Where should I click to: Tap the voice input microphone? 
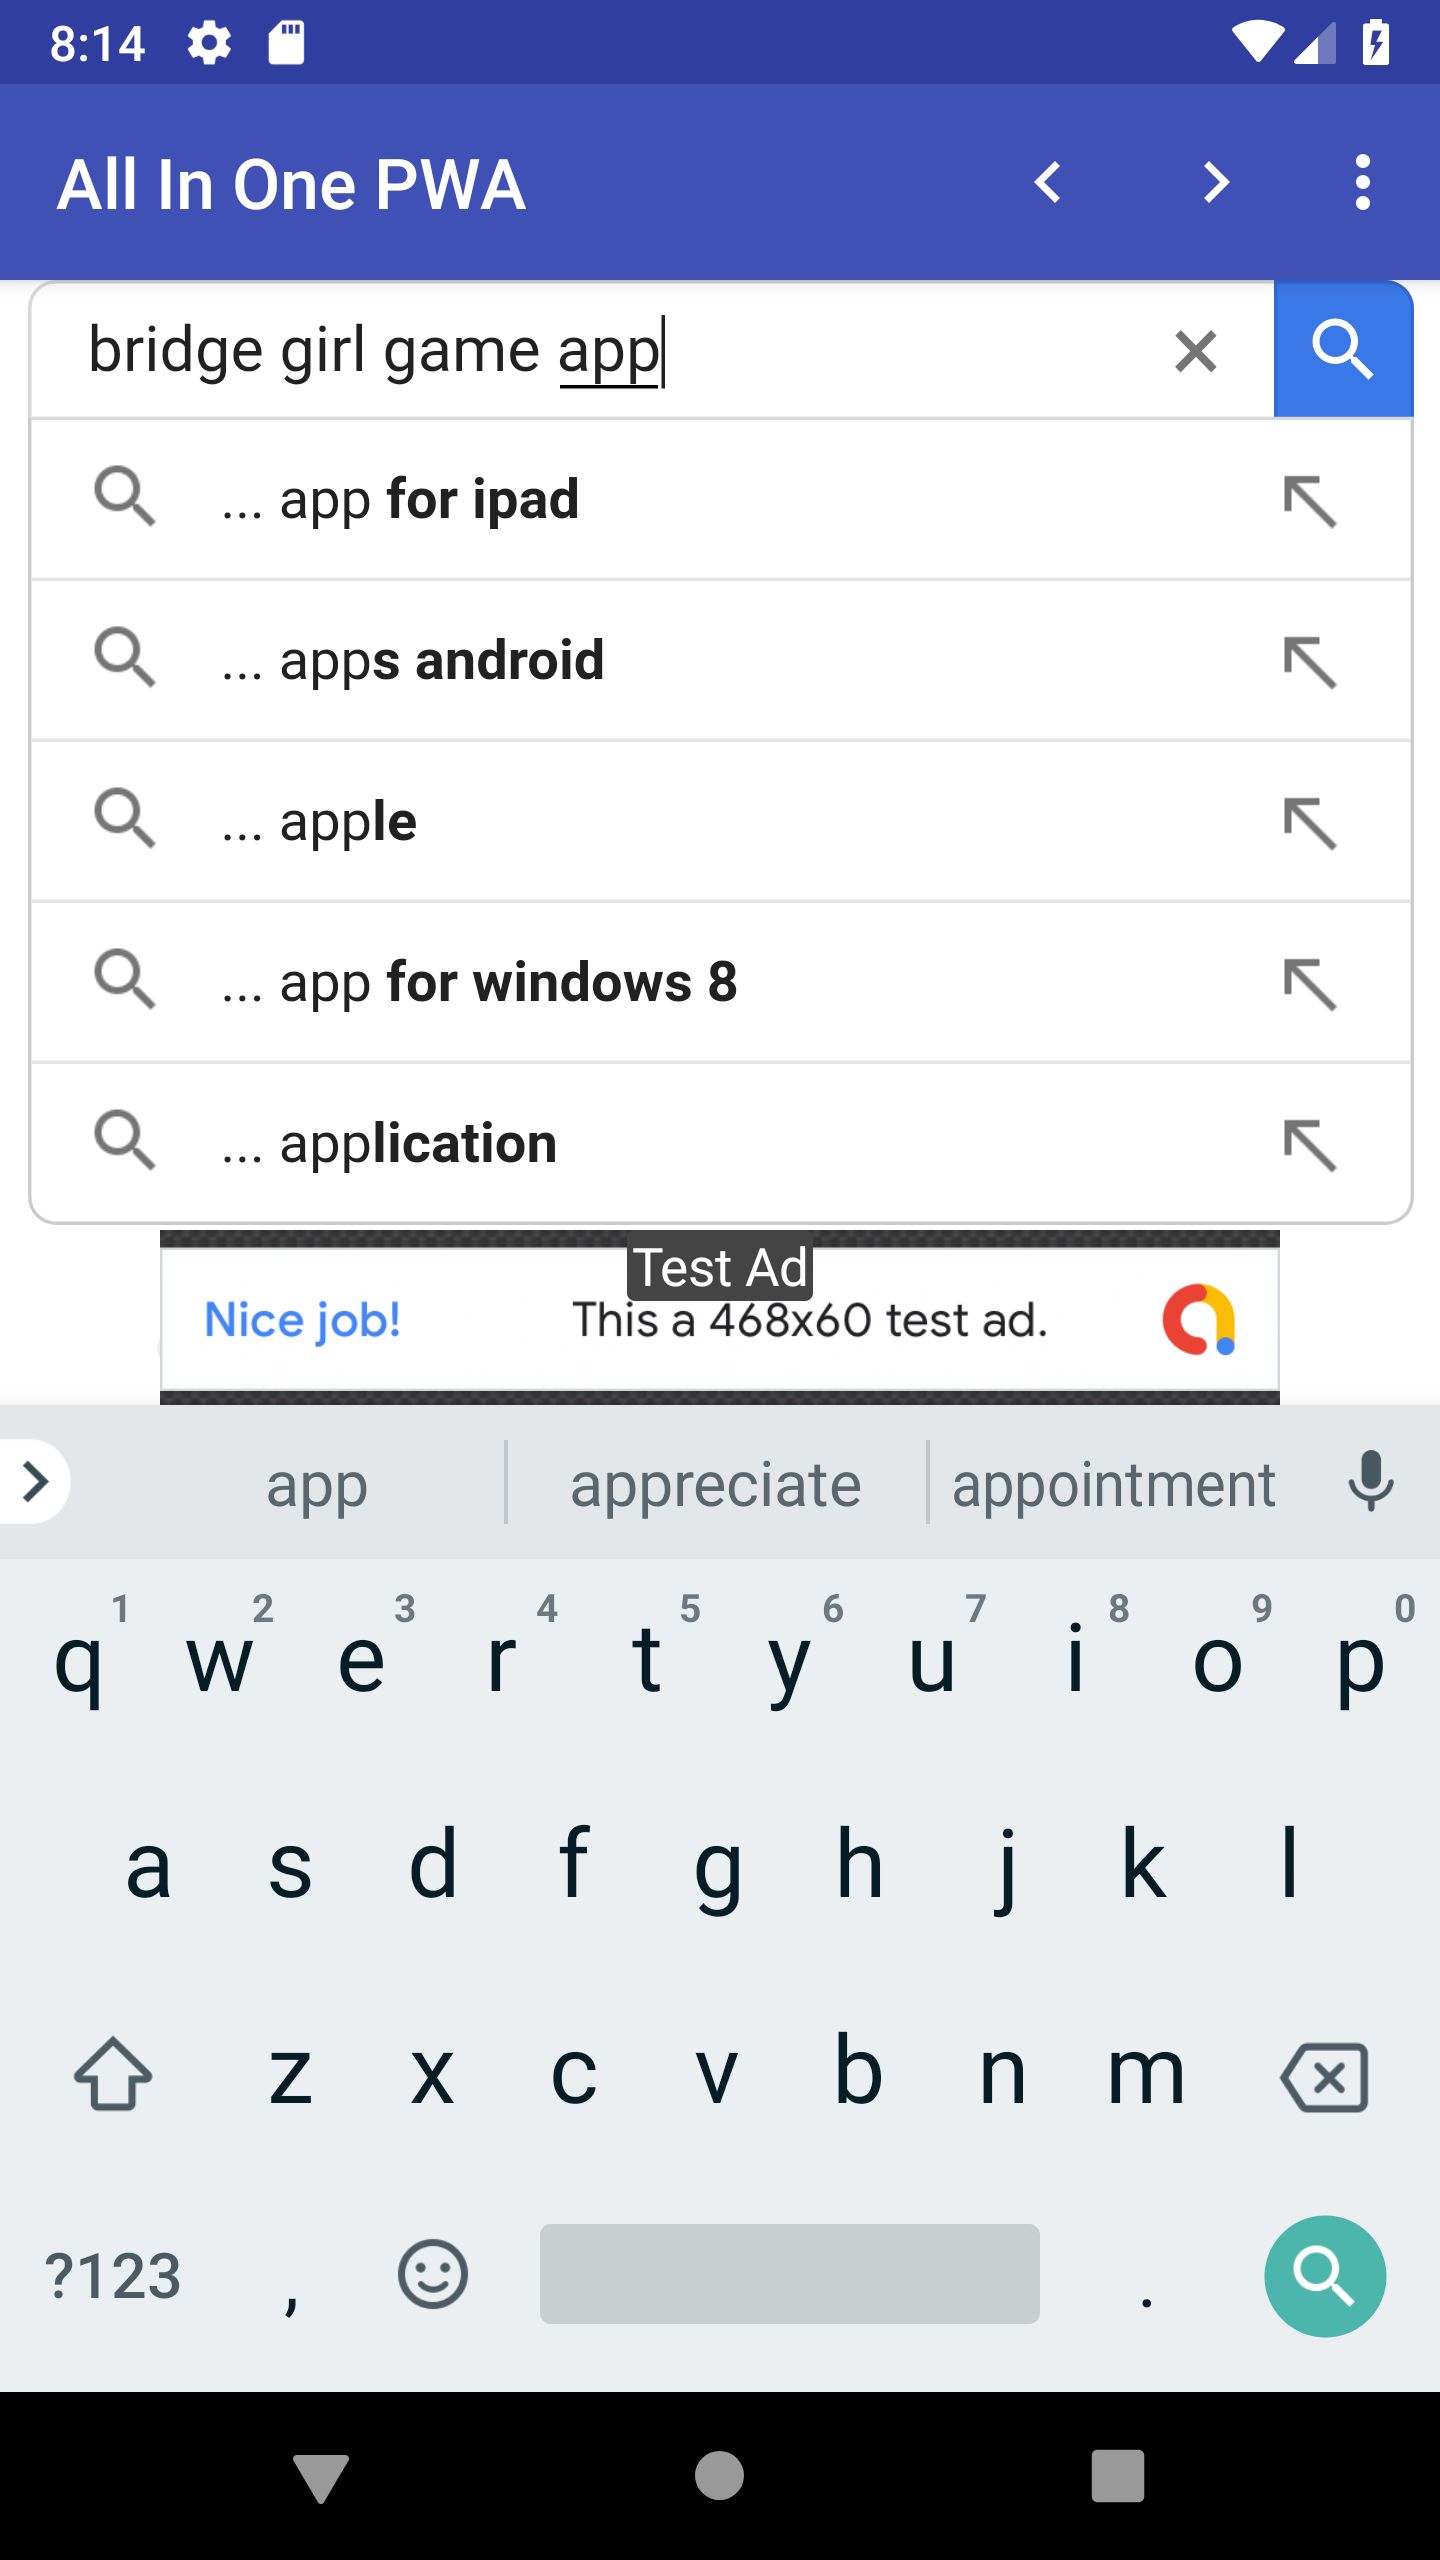tap(1370, 1482)
